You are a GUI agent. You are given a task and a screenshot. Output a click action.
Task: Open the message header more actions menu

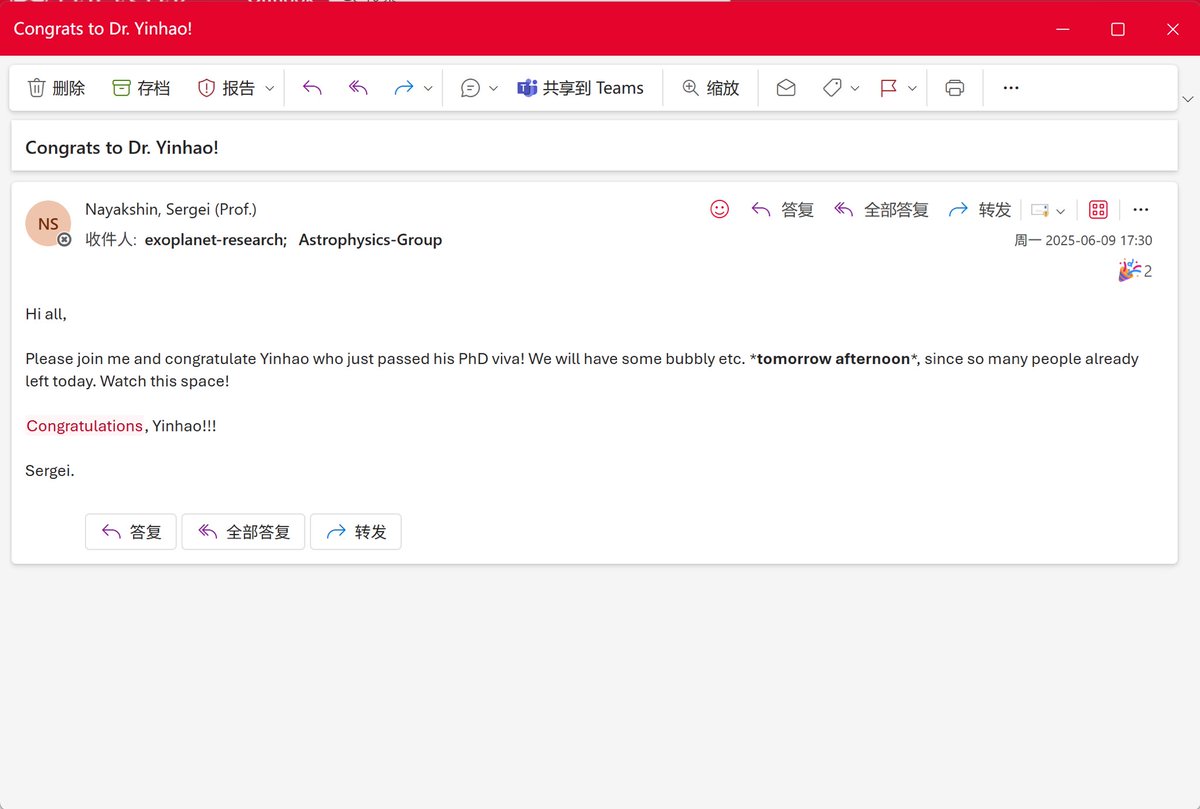(x=1141, y=209)
